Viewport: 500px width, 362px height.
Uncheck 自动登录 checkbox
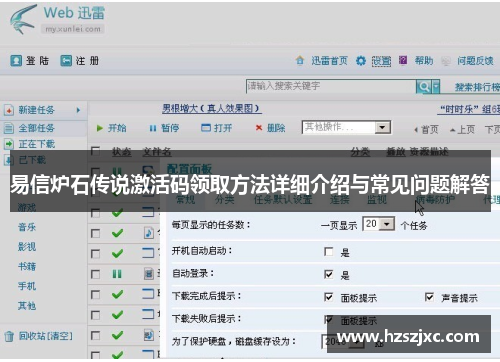point(329,274)
